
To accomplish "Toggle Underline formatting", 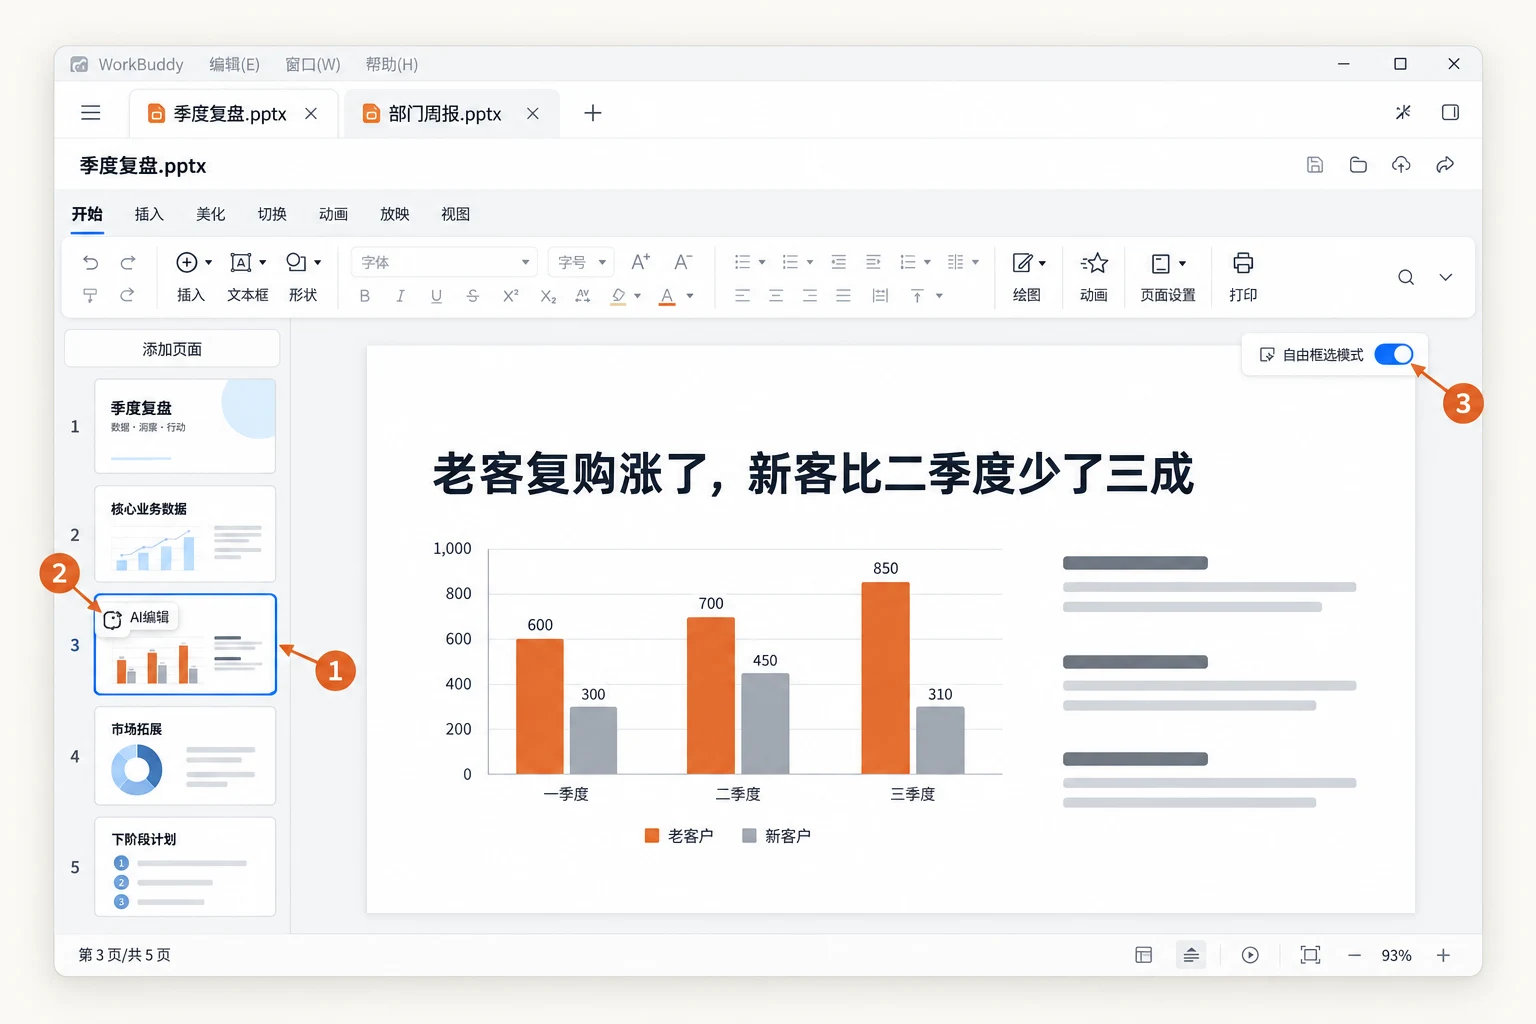I will 436,296.
